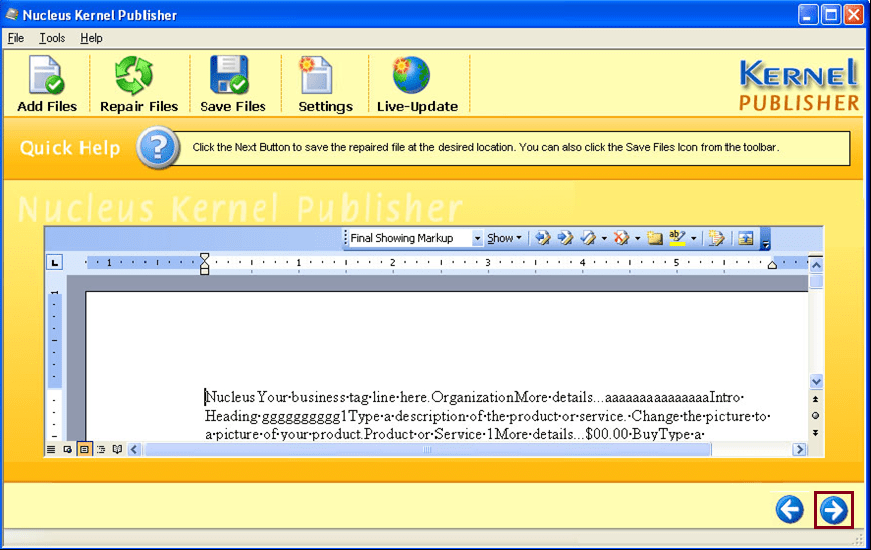Image resolution: width=871 pixels, height=550 pixels.
Task: Open the Final Showing Markup dropdown
Action: click(477, 239)
